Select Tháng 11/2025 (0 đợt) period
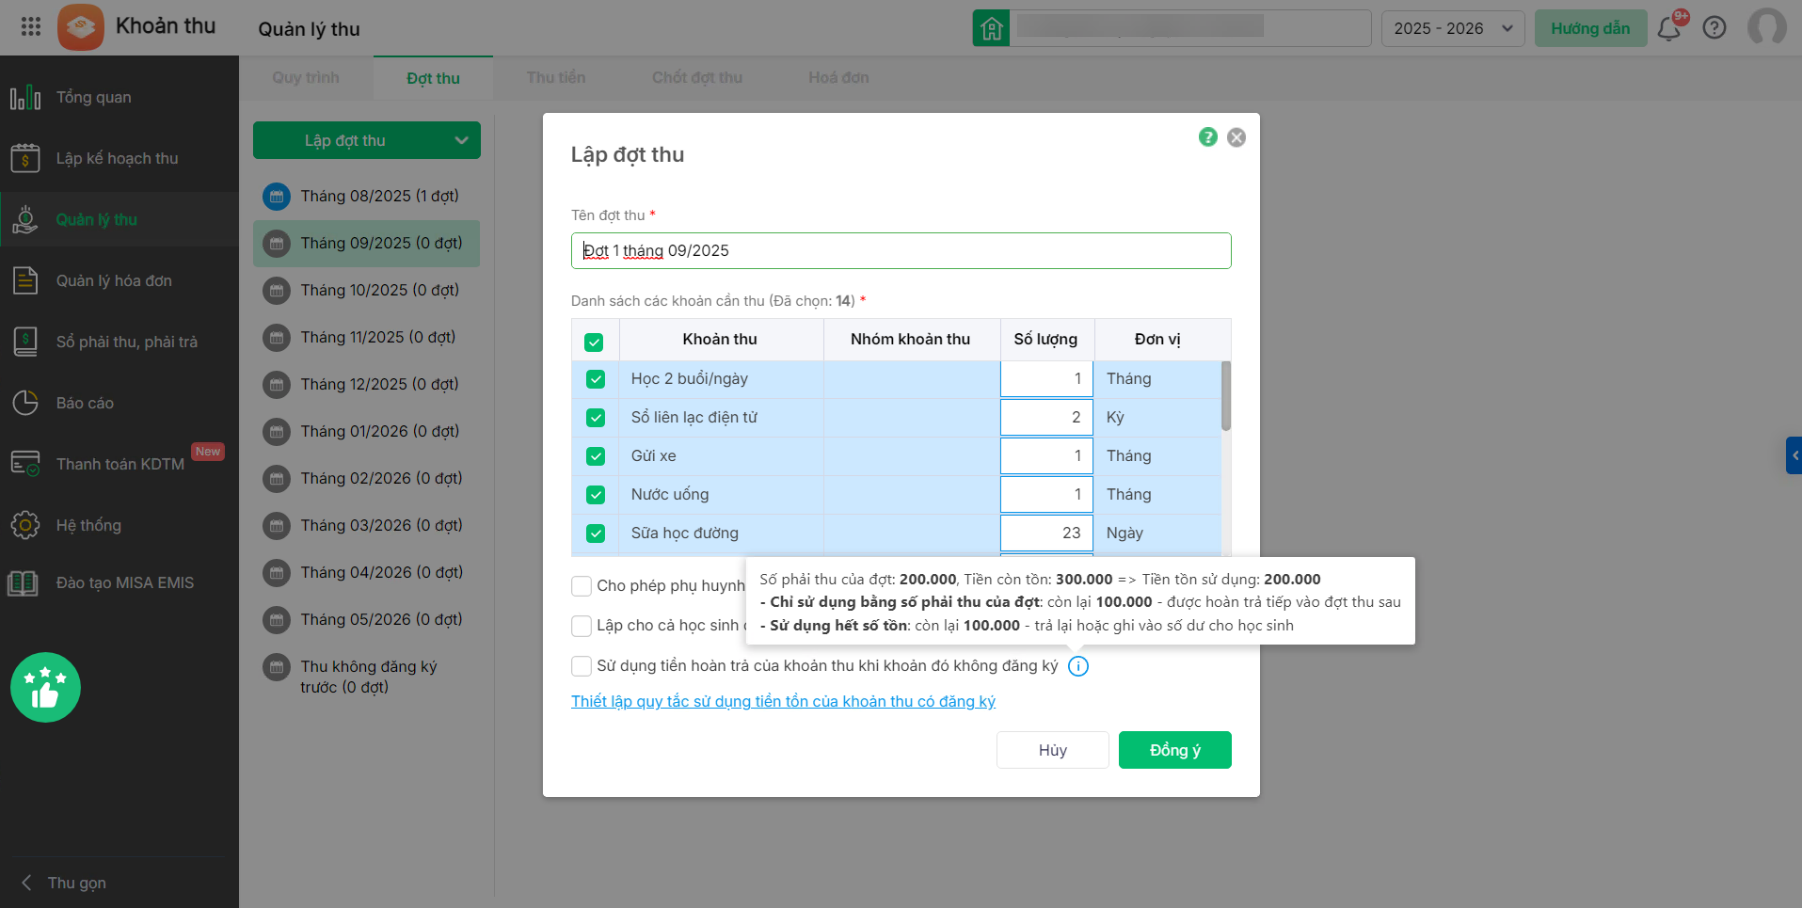Screen dimensions: 1802x908 (x=367, y=337)
